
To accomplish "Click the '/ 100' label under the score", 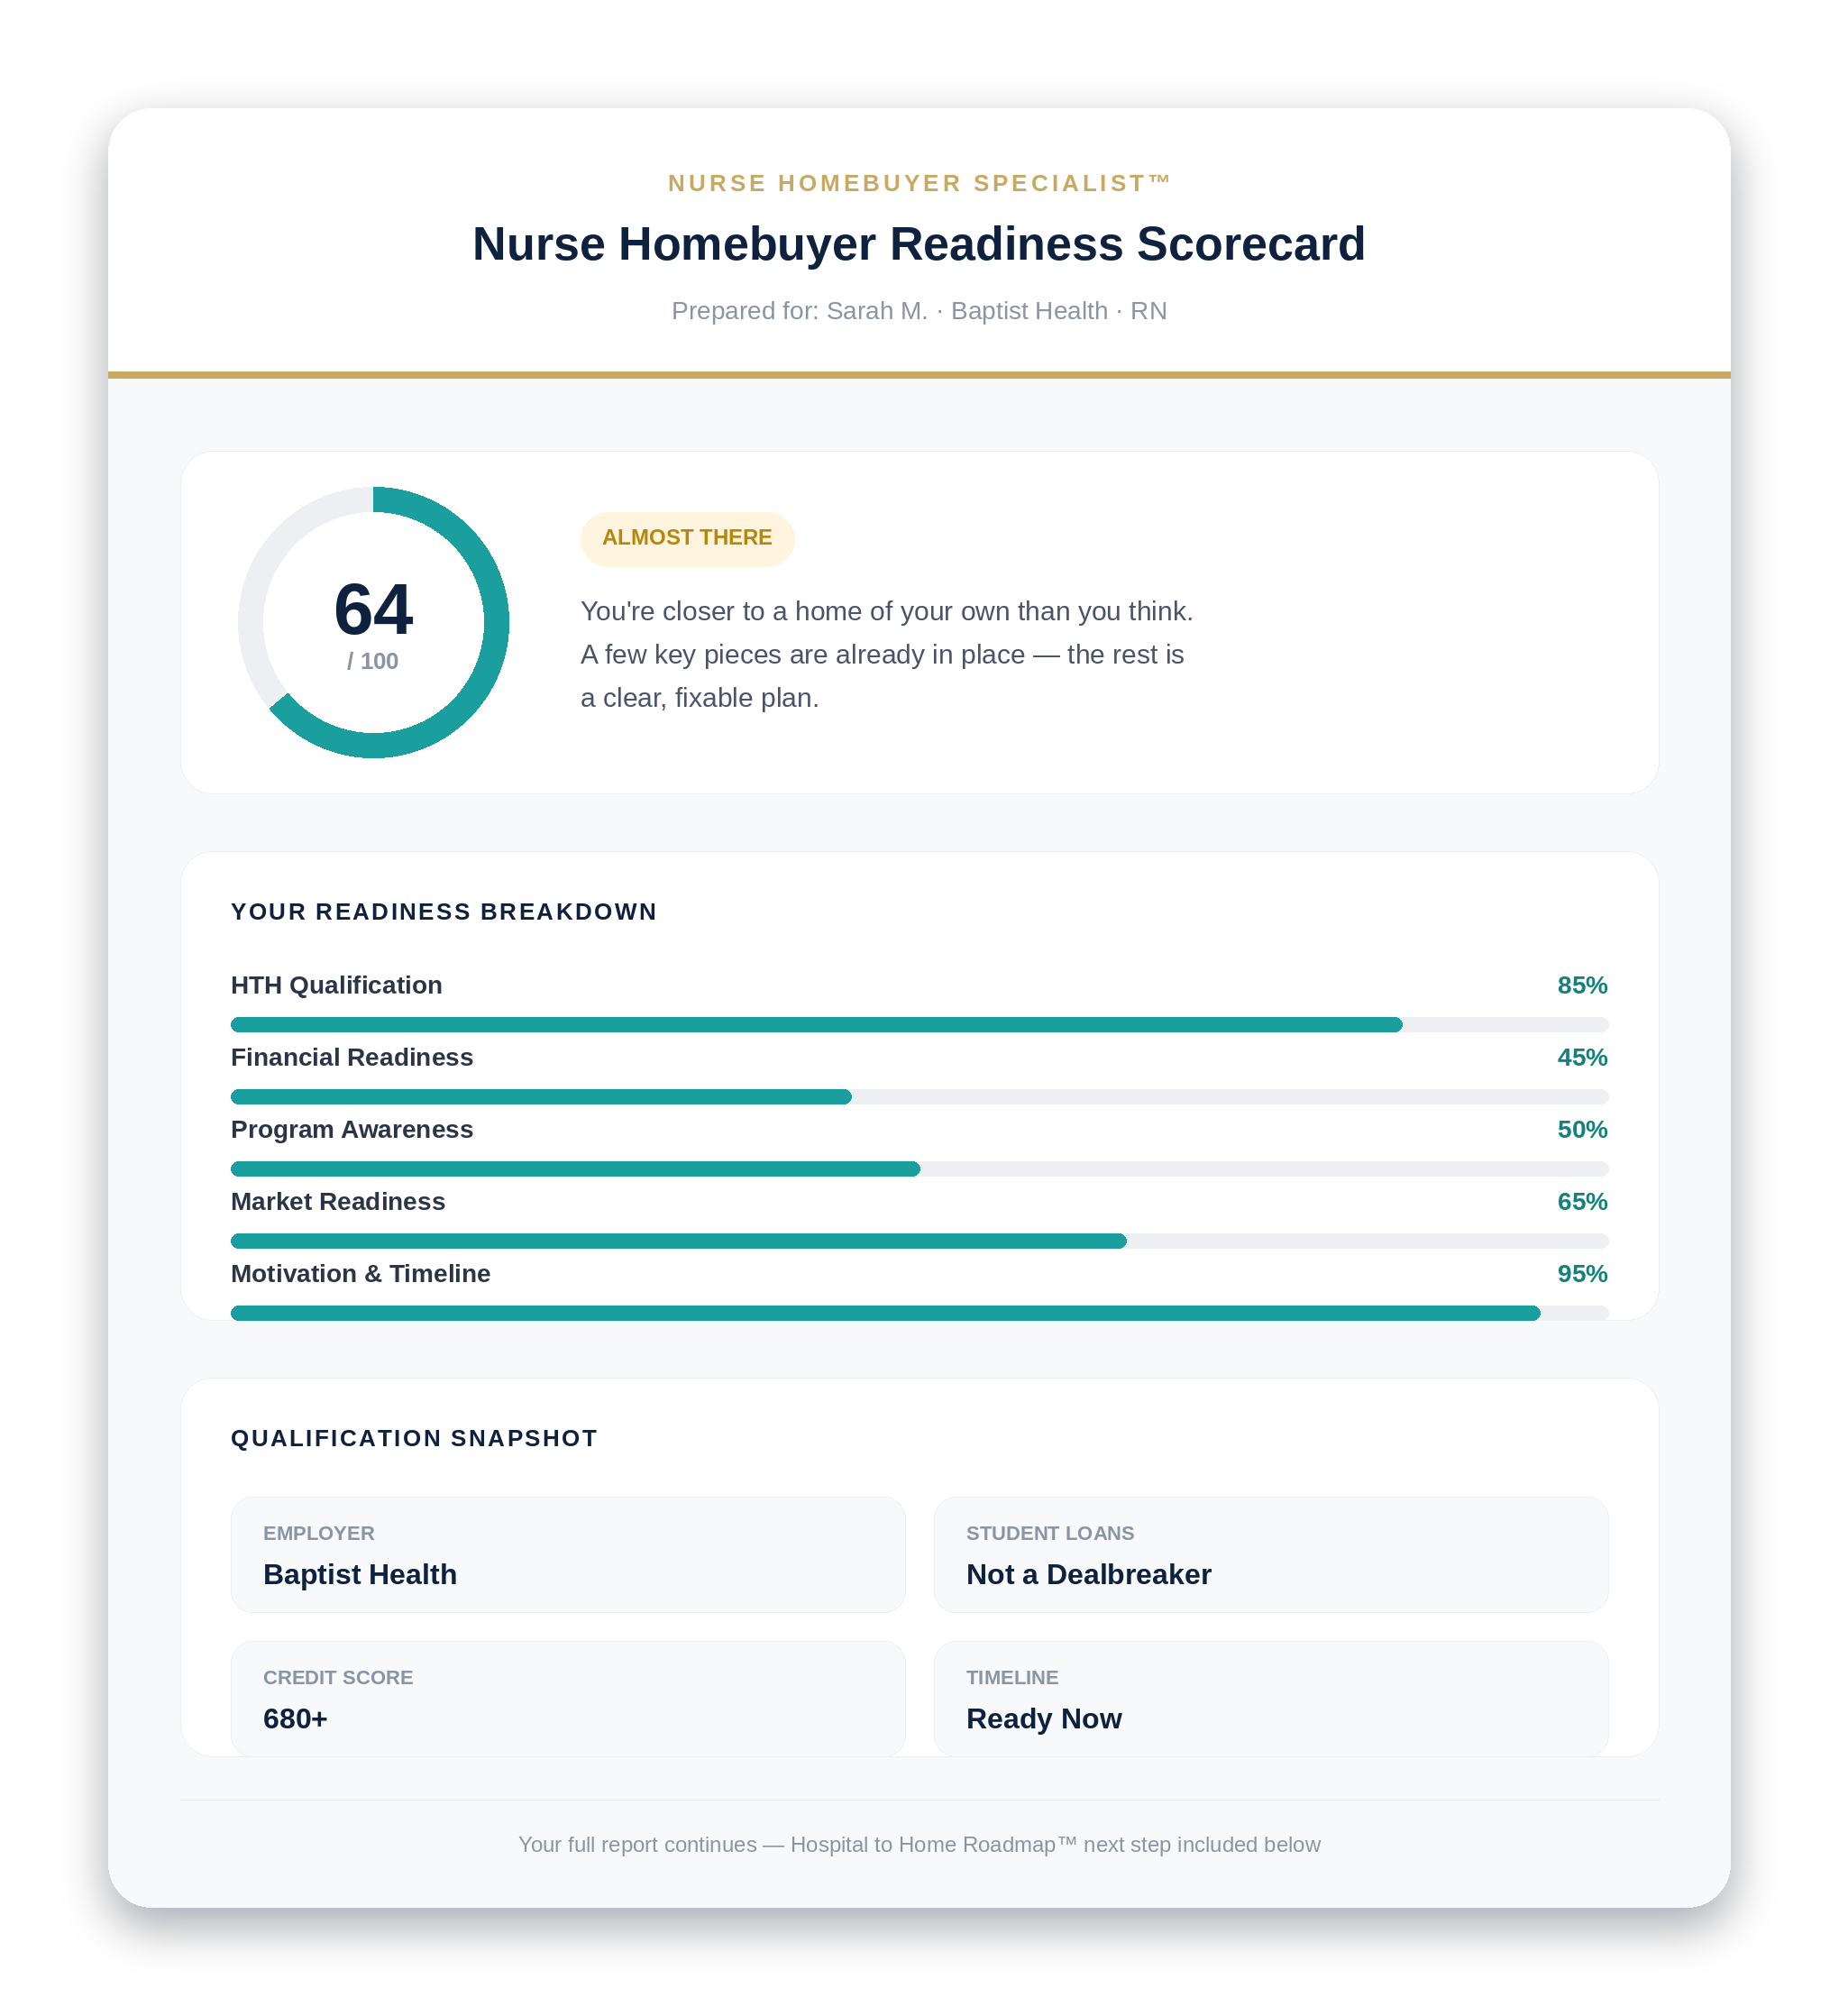I will click(x=373, y=661).
